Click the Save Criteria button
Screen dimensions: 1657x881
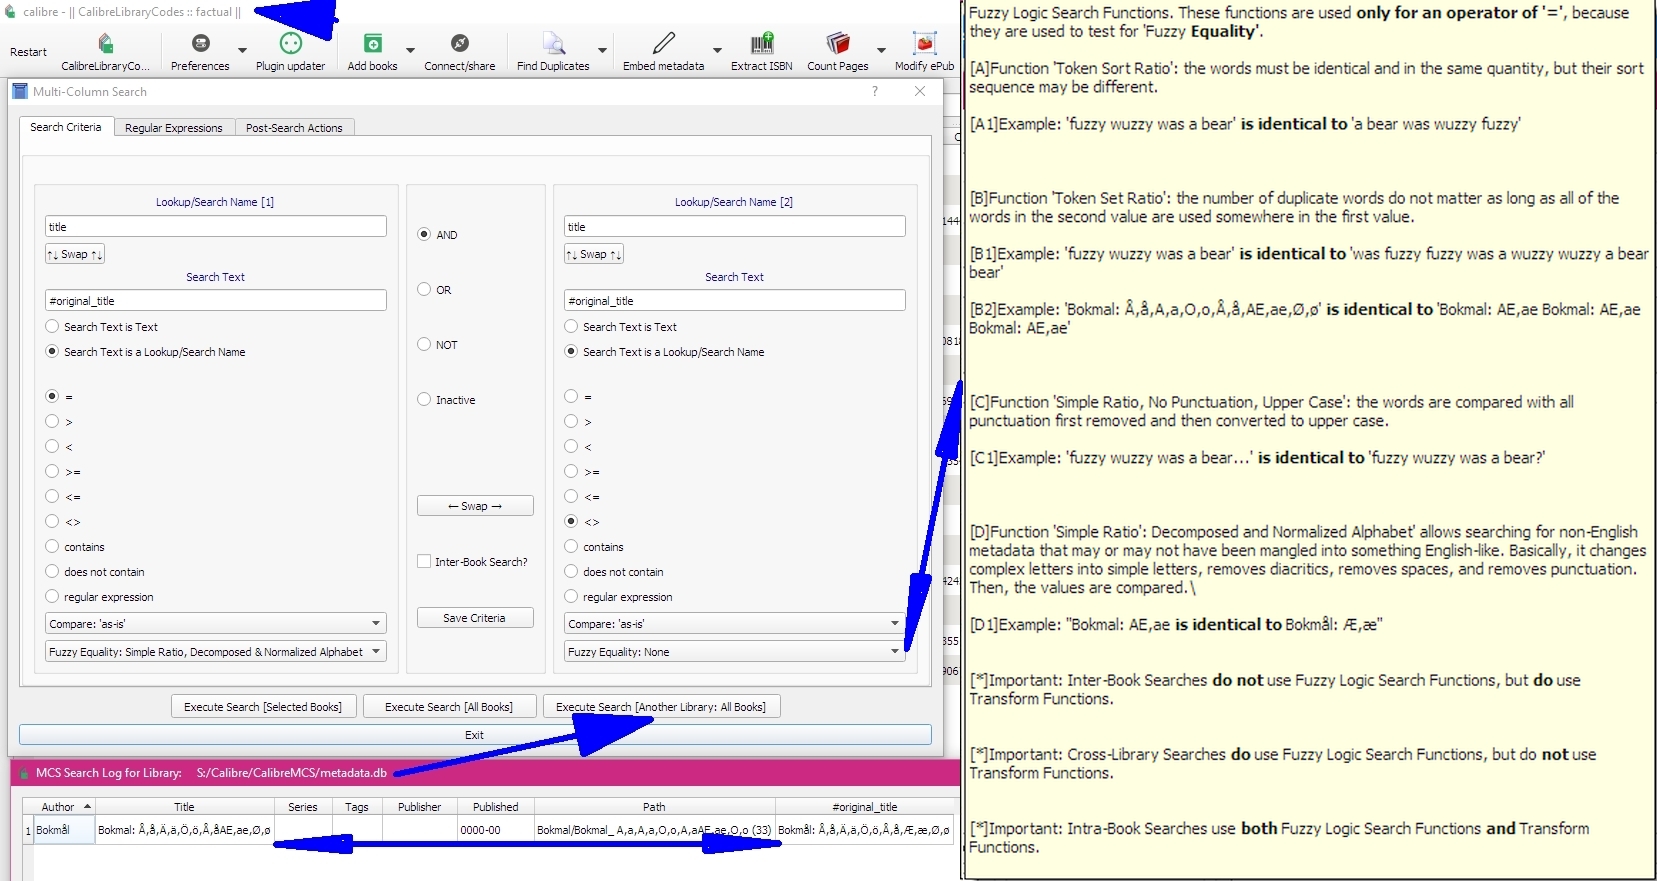pos(475,618)
